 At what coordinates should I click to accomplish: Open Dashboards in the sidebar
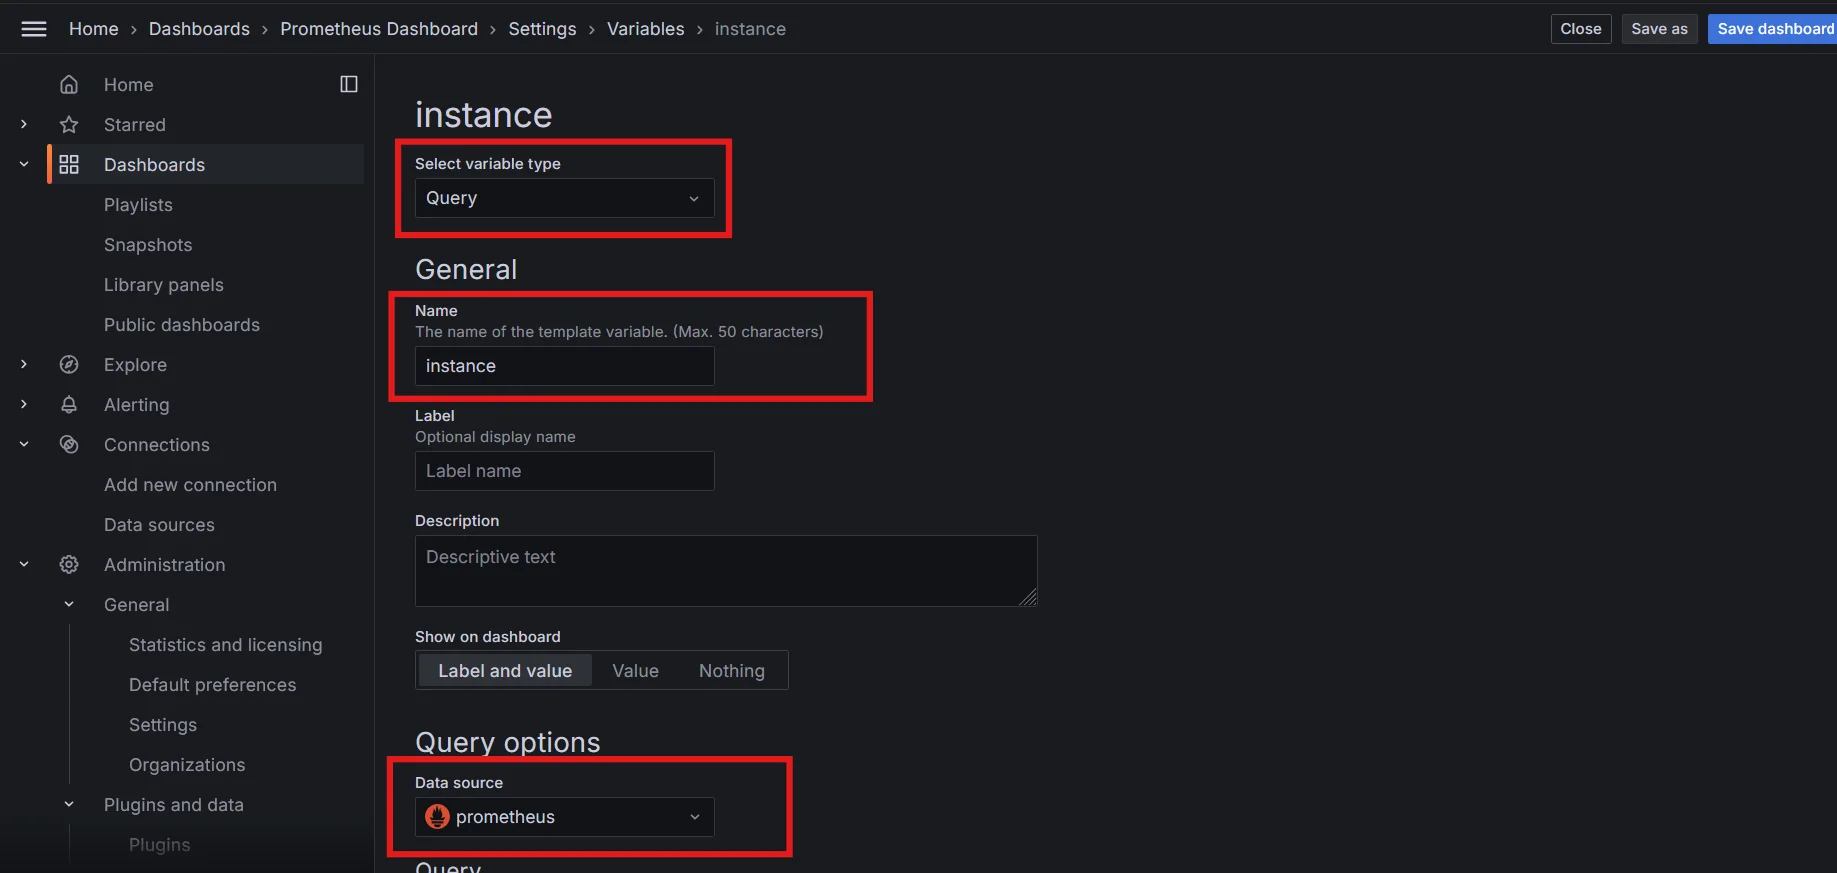154,165
